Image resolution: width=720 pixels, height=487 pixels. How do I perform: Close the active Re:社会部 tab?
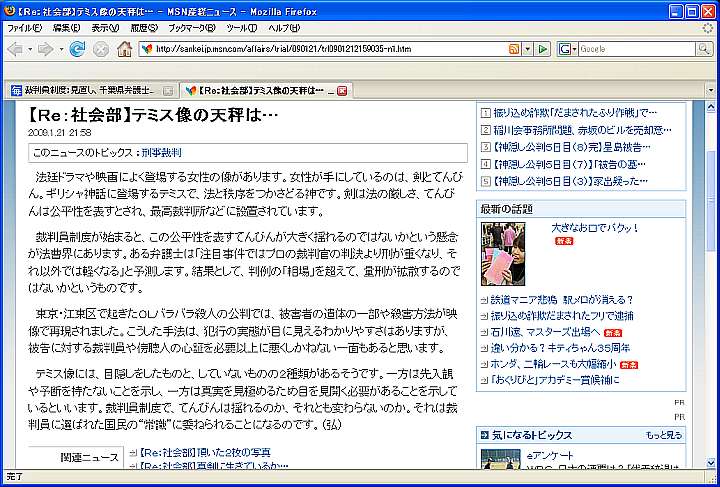coord(342,90)
